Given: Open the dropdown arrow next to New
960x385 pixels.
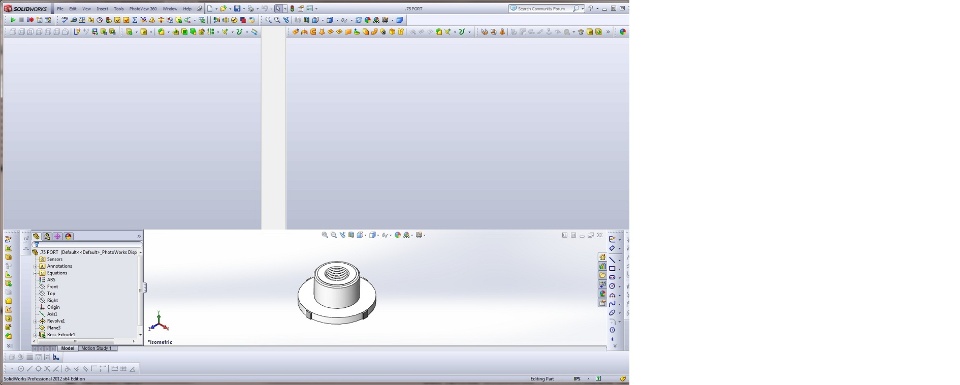Looking at the screenshot, I should click(x=216, y=9).
